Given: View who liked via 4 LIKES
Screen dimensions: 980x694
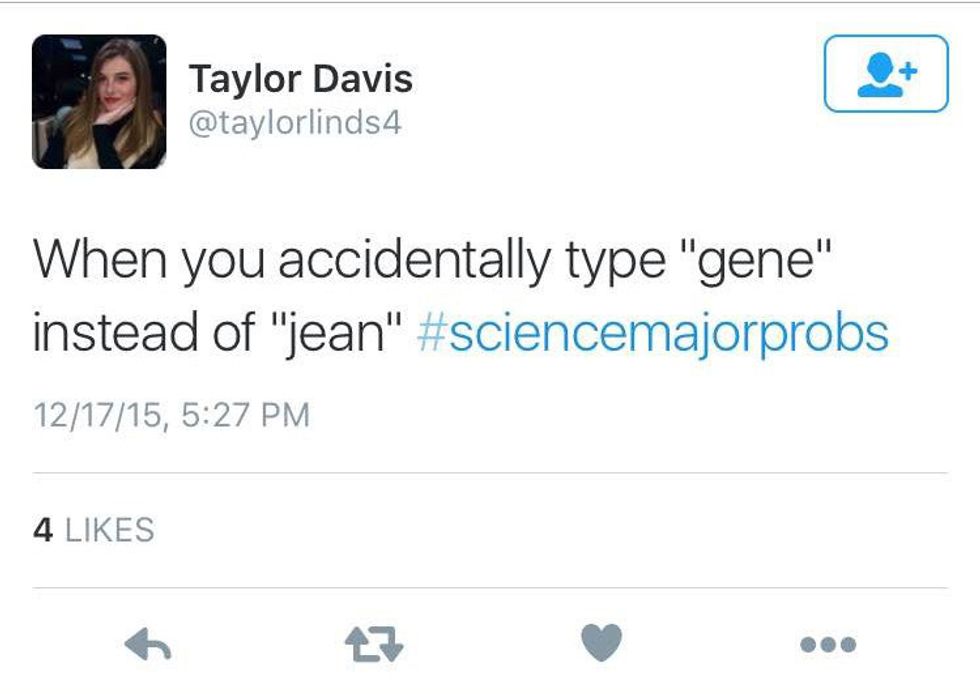Looking at the screenshot, I should point(94,529).
